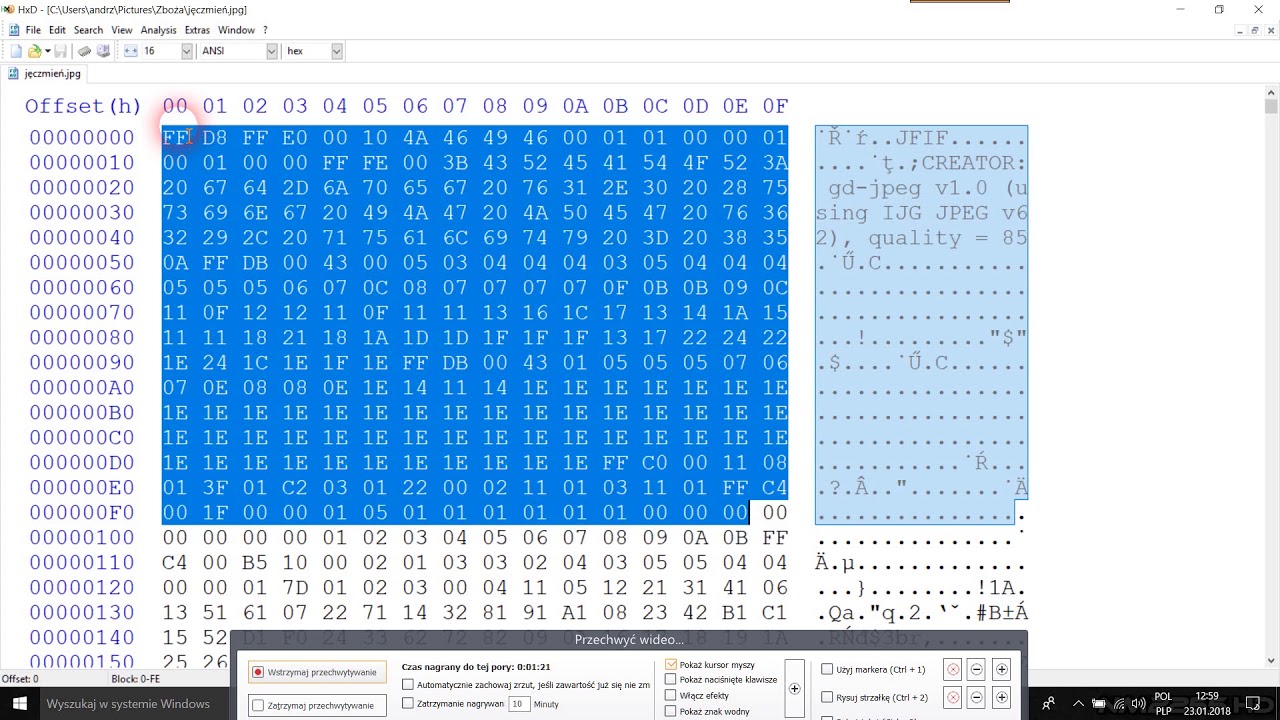
Task: Click the volume speaker tray icon
Action: click(1139, 704)
